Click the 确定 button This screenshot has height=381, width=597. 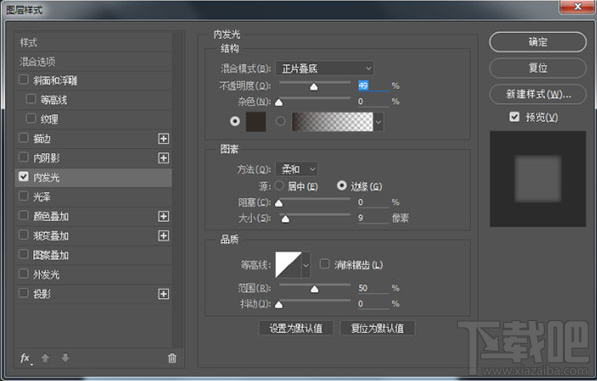point(538,42)
